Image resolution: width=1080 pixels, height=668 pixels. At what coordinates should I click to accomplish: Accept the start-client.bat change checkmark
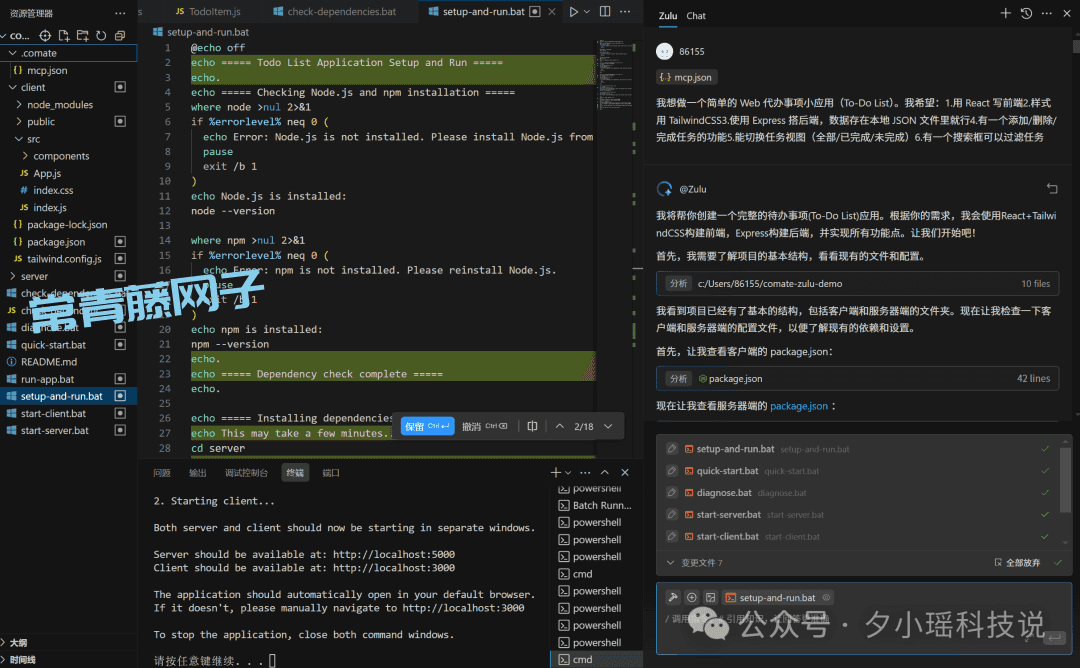point(1045,536)
